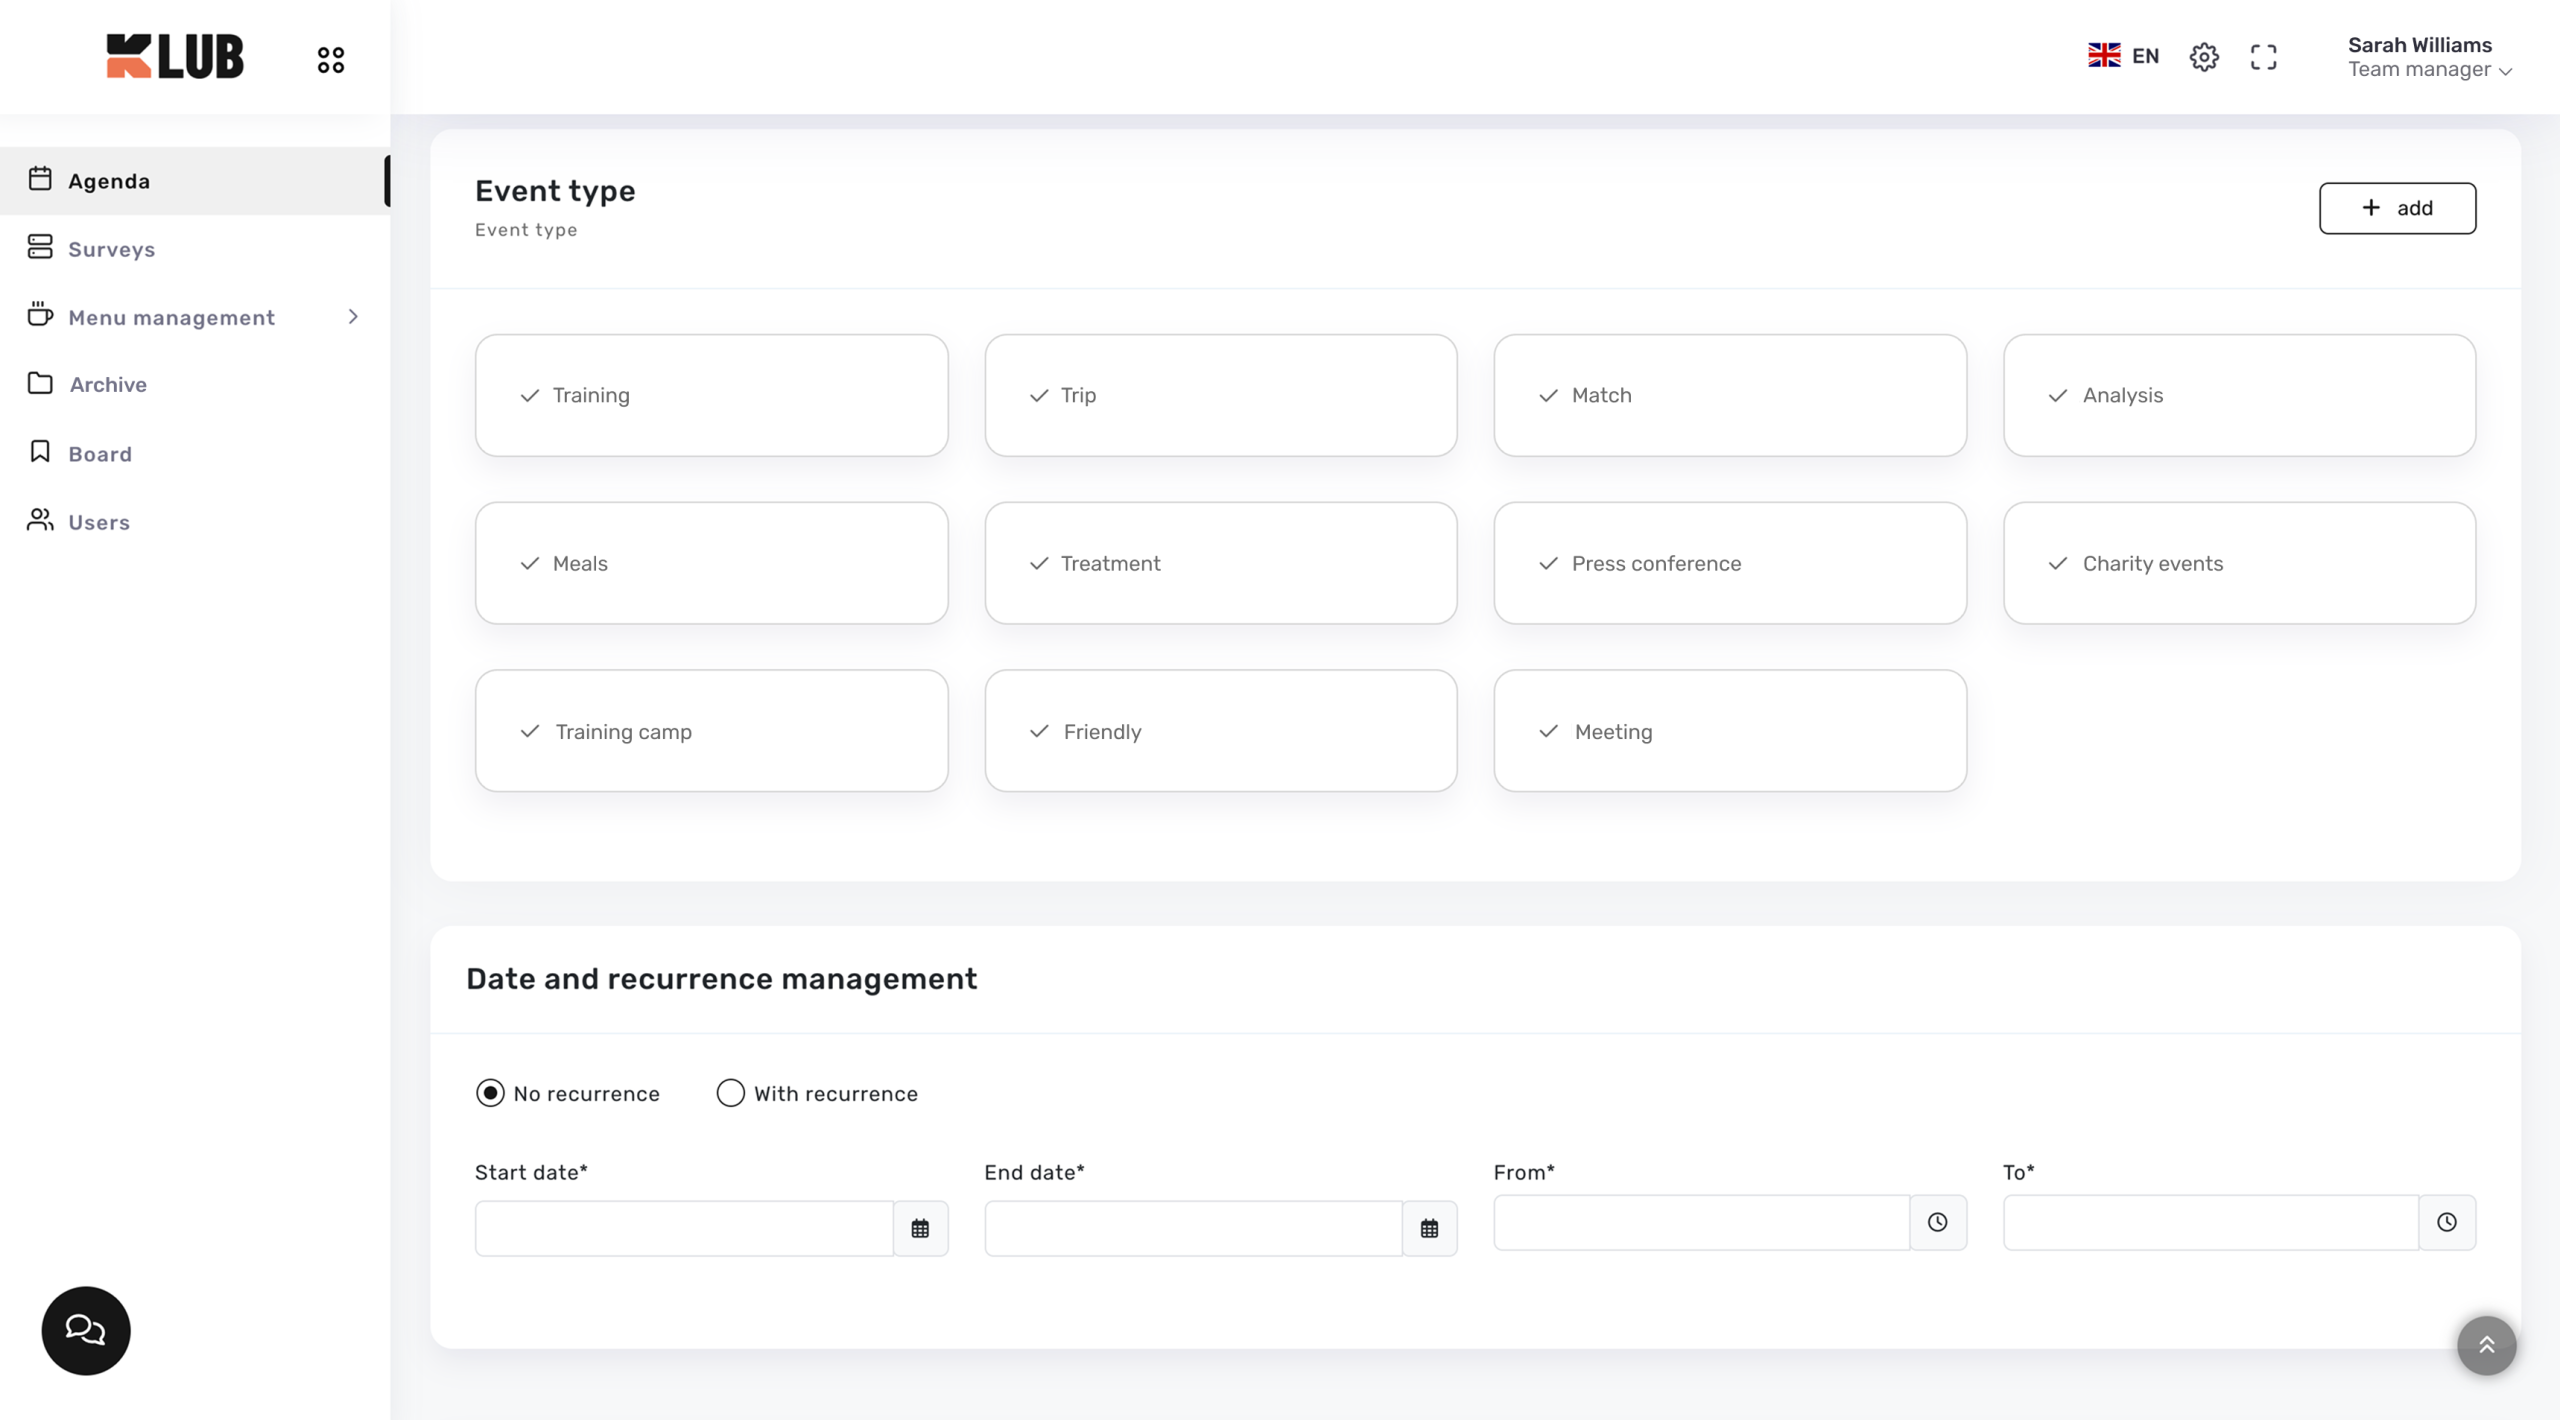Viewport: 2560px width, 1420px height.
Task: Toggle fullscreen mode icon
Action: point(2263,57)
